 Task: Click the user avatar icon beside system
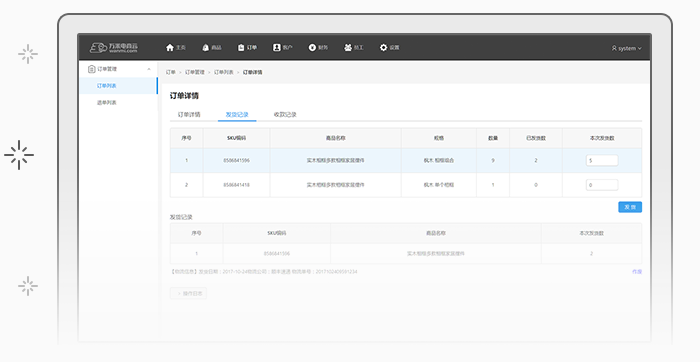click(614, 48)
